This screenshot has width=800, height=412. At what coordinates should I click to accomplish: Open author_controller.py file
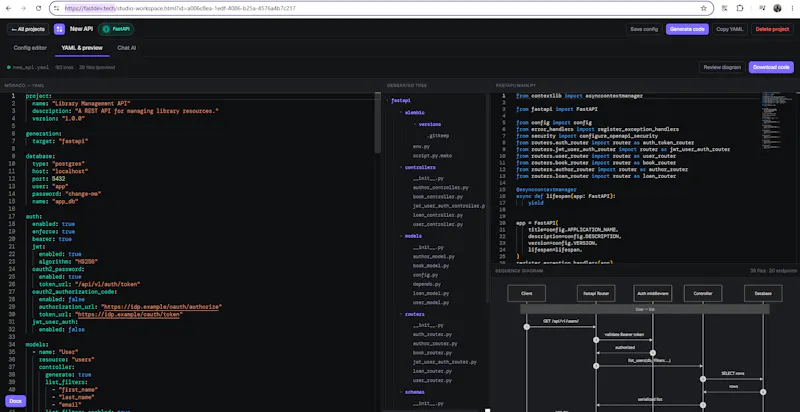pos(440,188)
